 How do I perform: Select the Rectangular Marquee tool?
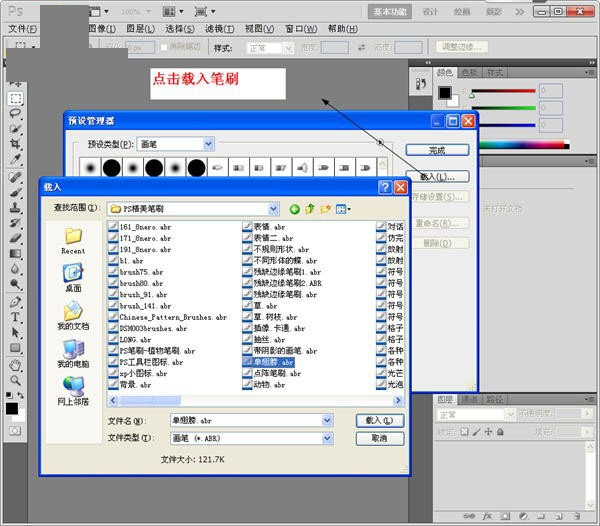tap(16, 98)
